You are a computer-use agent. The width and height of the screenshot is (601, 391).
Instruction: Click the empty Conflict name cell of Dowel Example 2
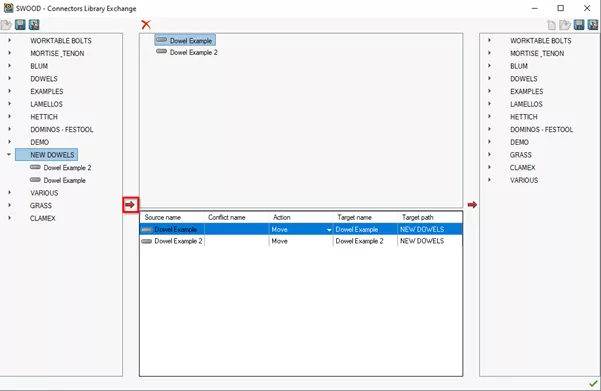click(236, 241)
